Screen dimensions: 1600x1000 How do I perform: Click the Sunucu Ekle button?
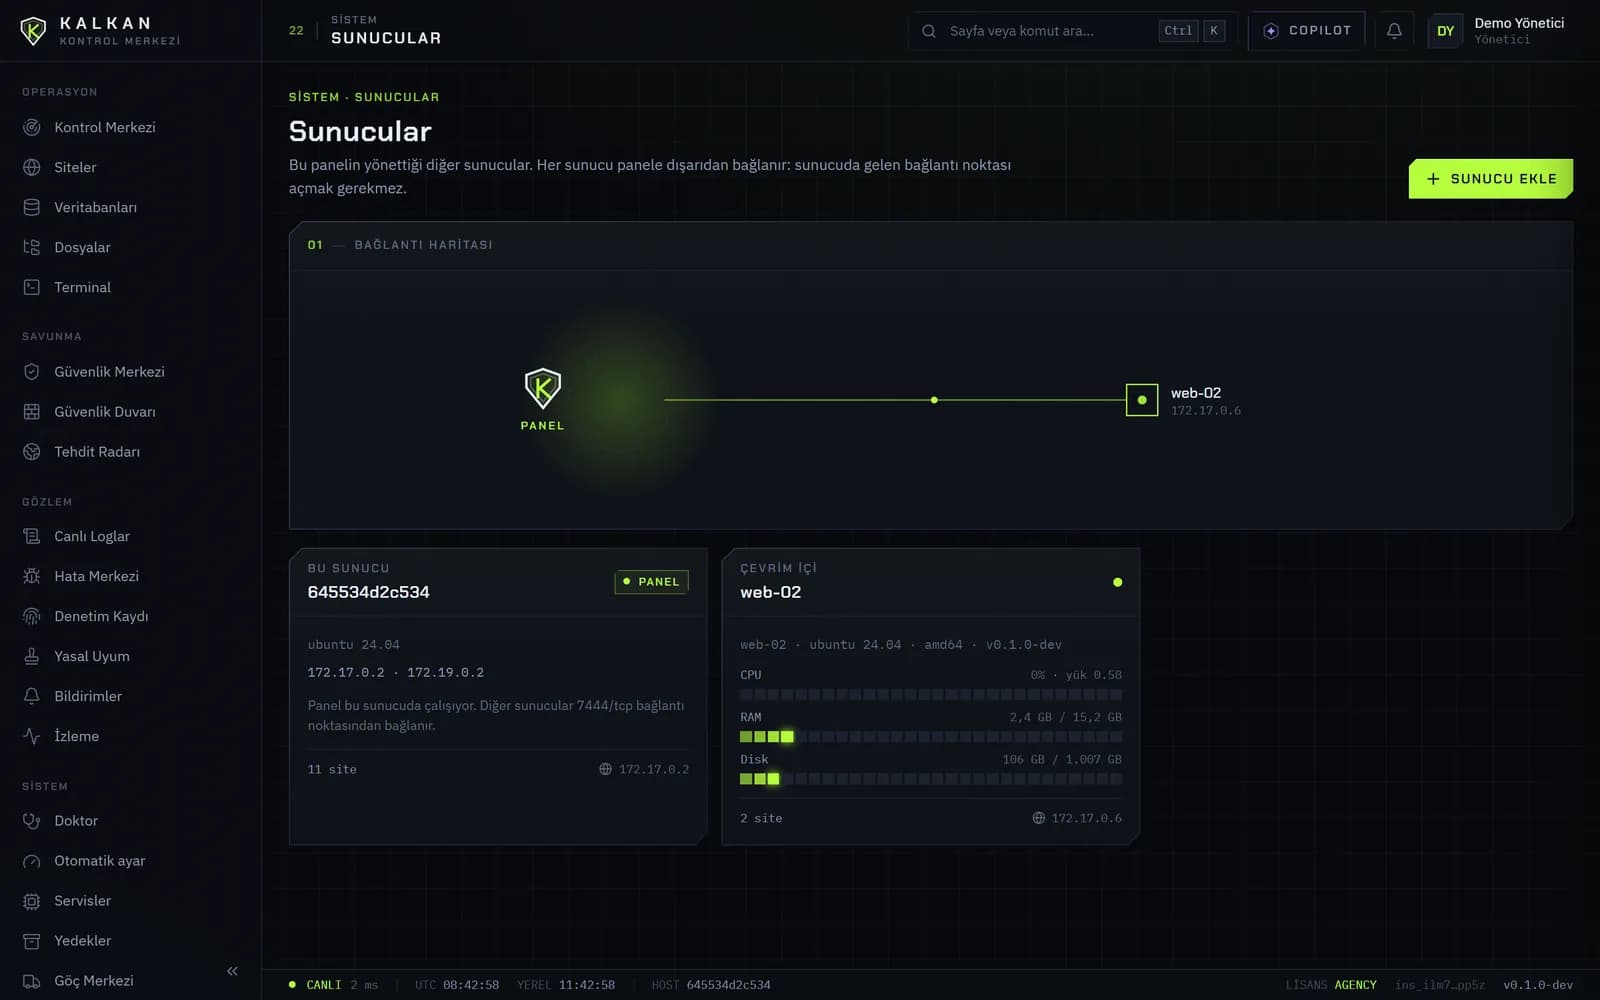point(1490,179)
